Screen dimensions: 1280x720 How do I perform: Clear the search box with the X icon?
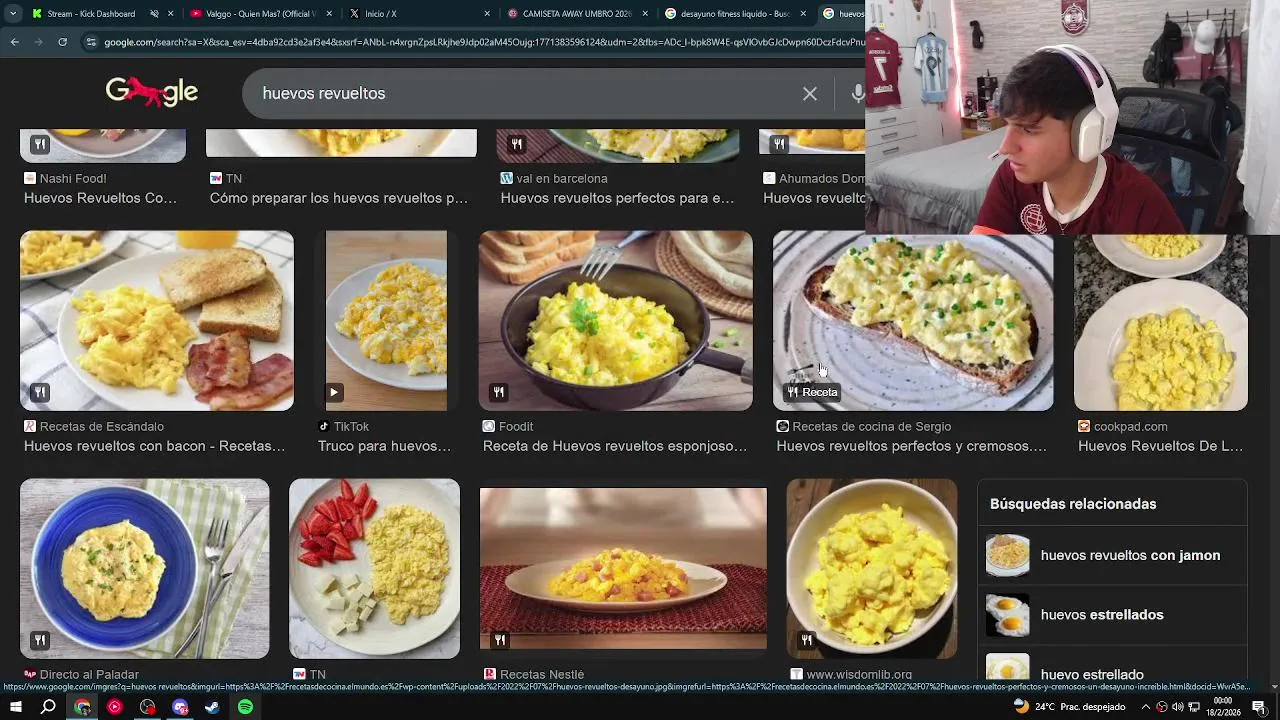(810, 93)
